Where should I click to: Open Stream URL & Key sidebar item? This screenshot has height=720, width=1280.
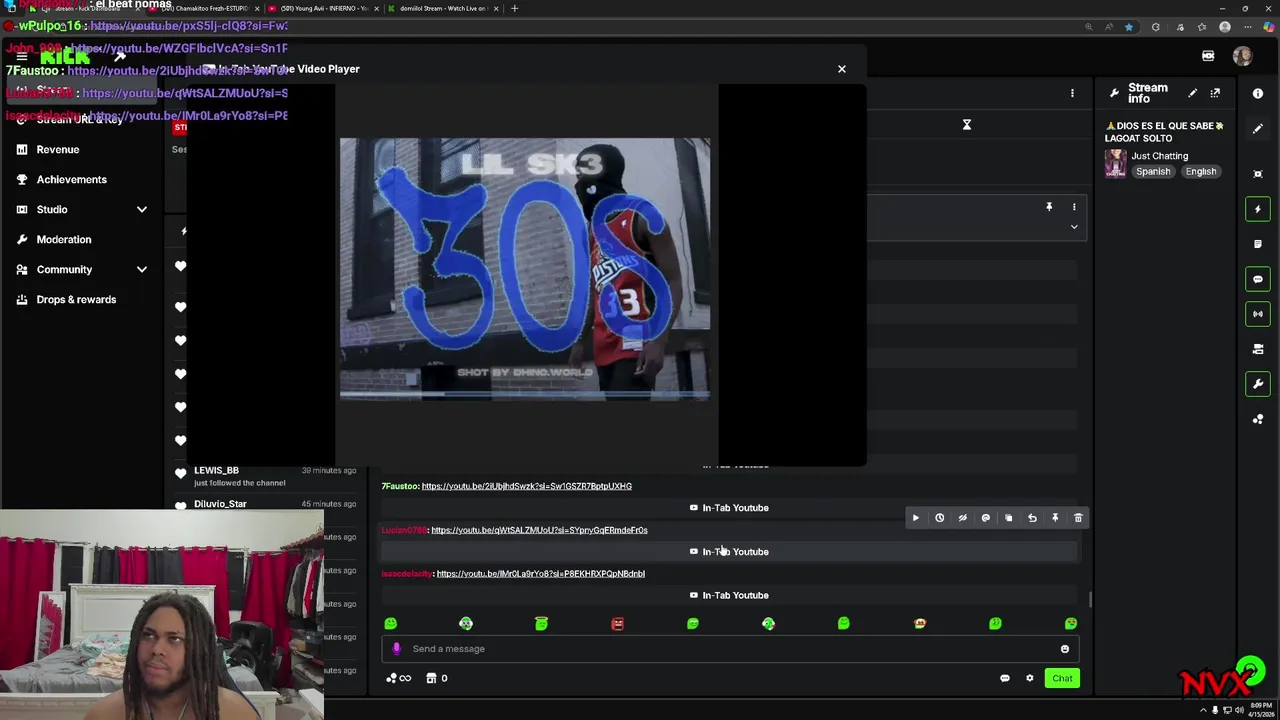coord(82,119)
